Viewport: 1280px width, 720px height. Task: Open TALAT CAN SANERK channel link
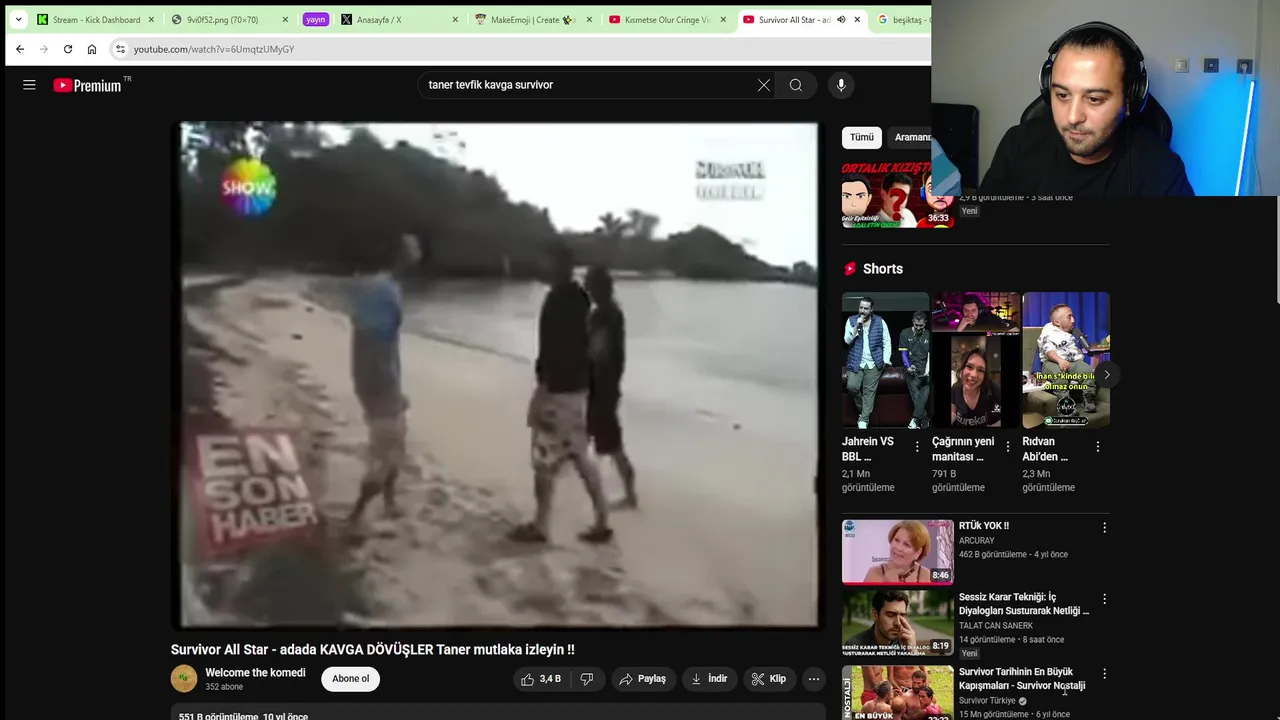996,626
